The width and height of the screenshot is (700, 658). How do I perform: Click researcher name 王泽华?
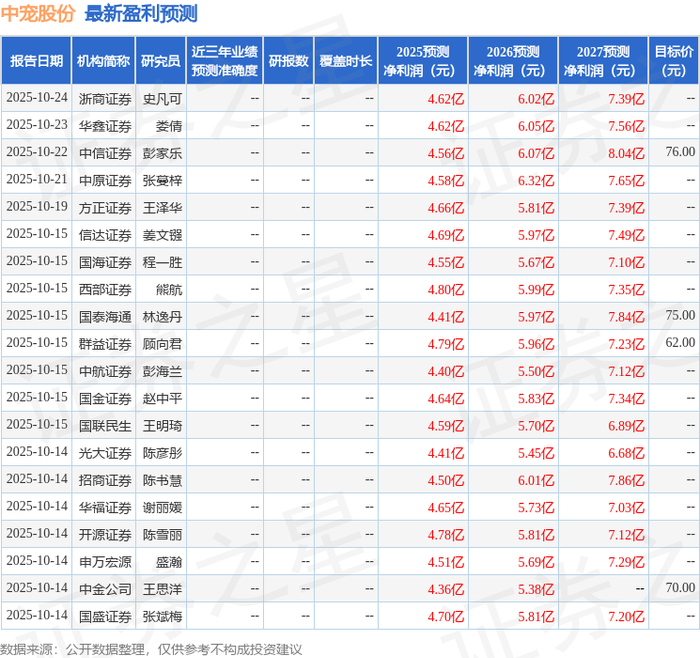pyautogui.click(x=162, y=208)
